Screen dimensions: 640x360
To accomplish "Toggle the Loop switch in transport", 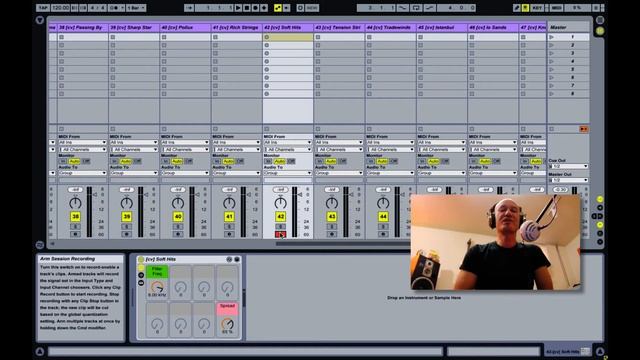I will point(416,8).
